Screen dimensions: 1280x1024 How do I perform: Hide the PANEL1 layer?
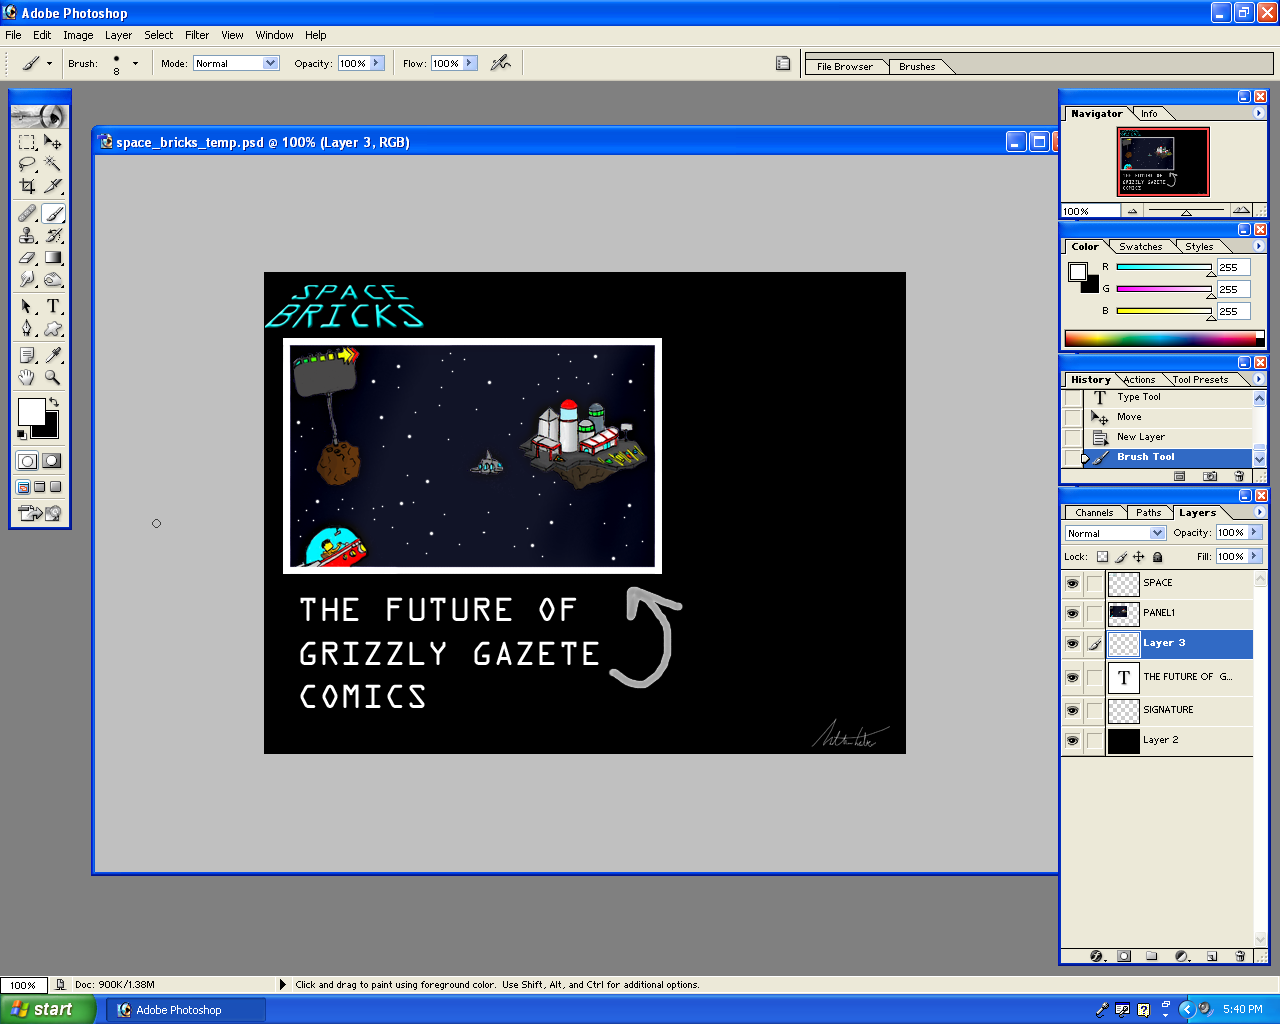click(1072, 613)
